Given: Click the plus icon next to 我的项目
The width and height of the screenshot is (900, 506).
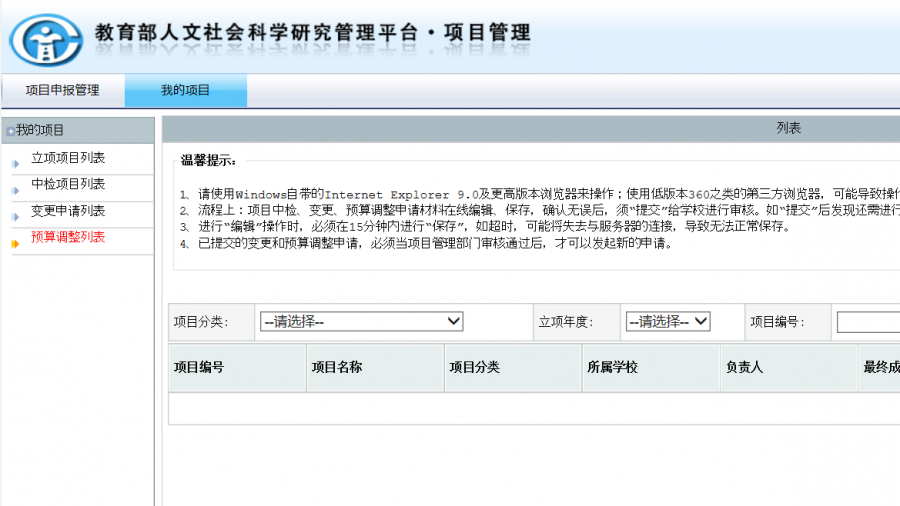Looking at the screenshot, I should [10, 131].
